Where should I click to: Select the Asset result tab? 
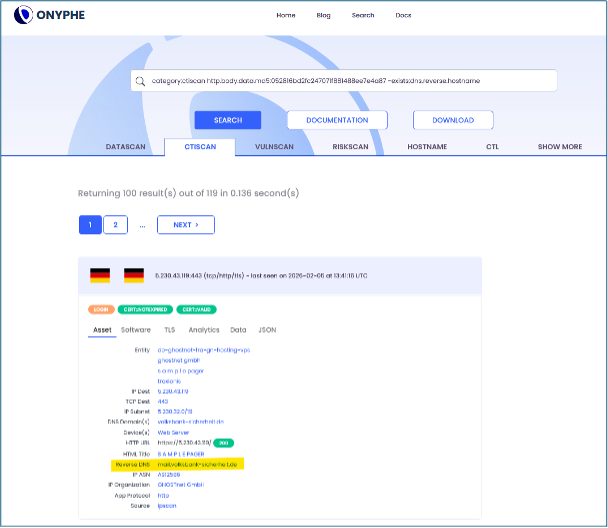click(x=102, y=330)
